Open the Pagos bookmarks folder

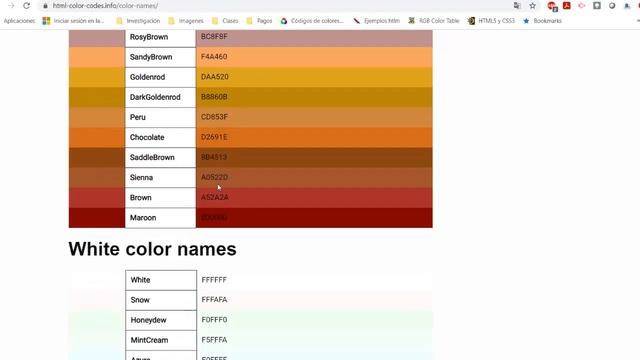coord(259,21)
